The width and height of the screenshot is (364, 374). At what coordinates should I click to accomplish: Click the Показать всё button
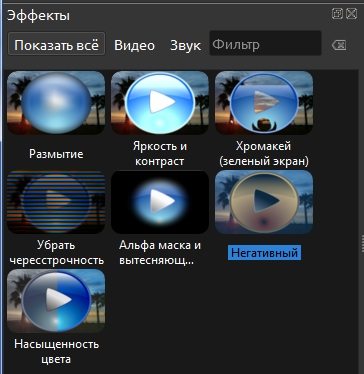point(56,44)
